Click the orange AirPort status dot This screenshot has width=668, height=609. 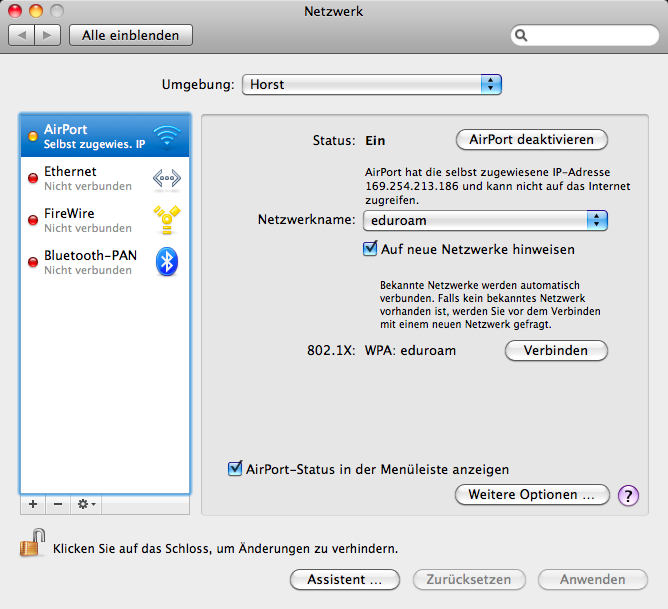tap(33, 136)
